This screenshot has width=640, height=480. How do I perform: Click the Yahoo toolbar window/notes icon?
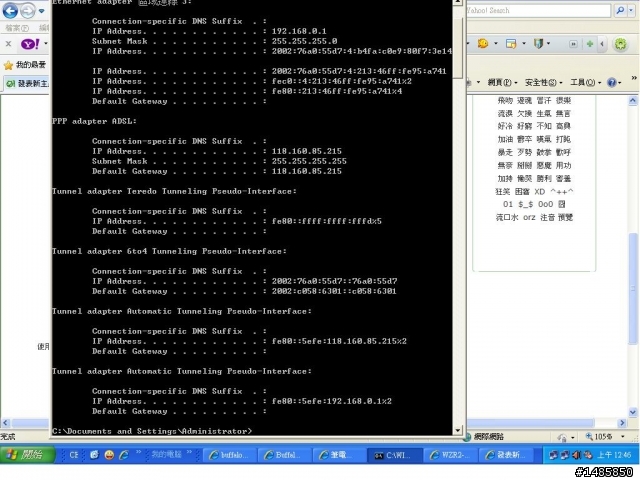[511, 43]
